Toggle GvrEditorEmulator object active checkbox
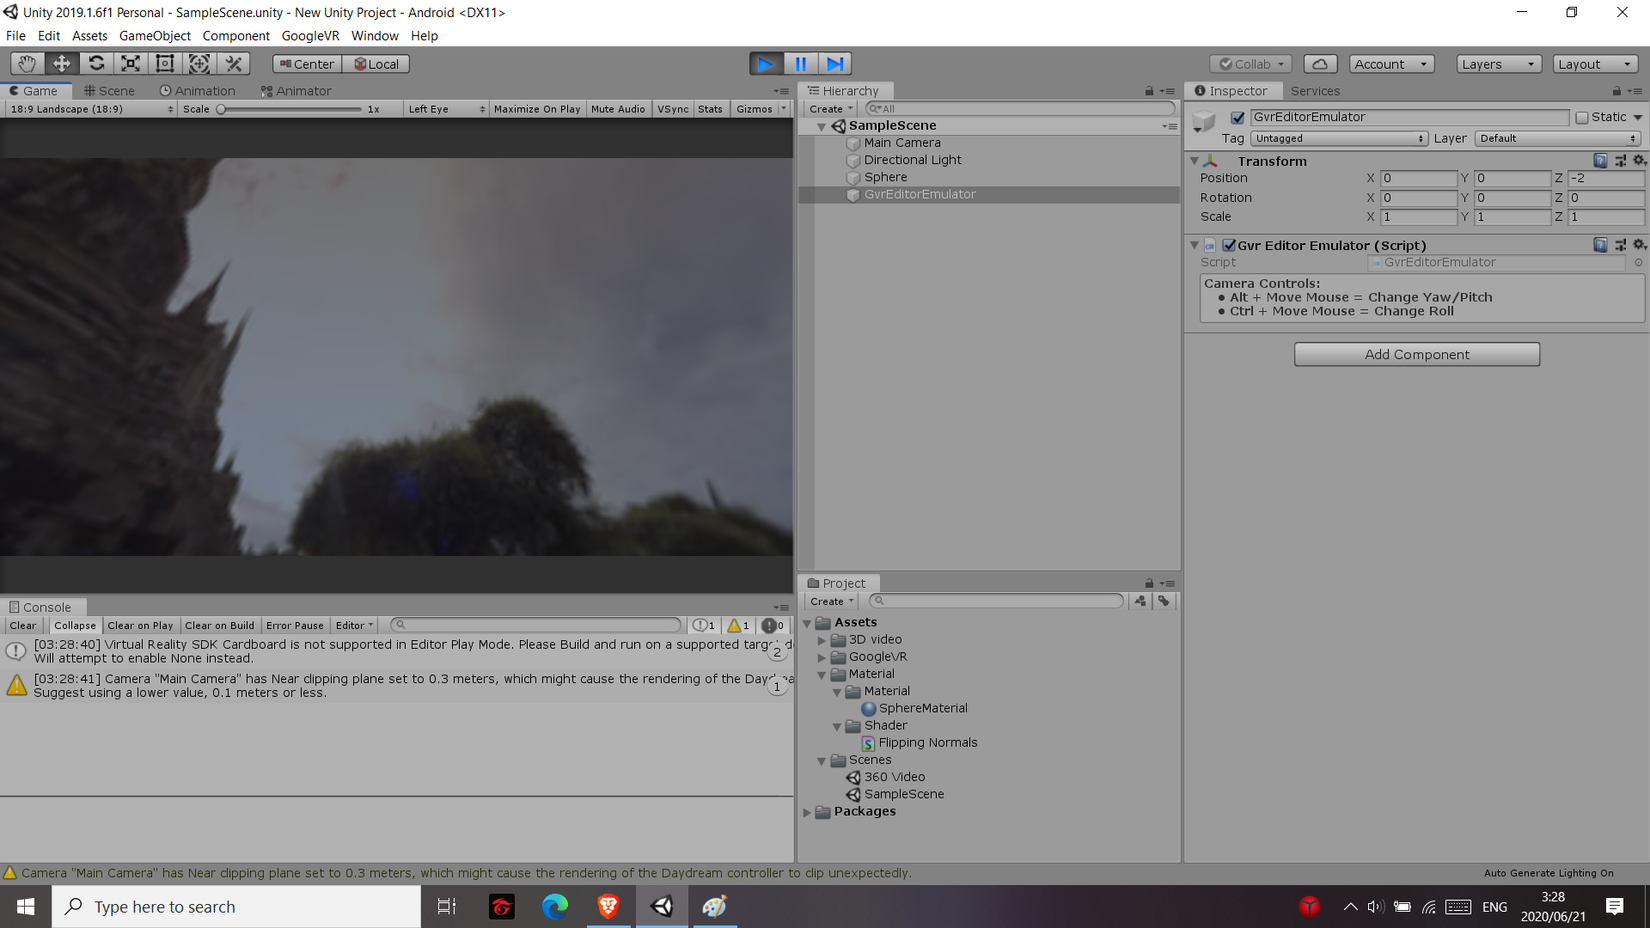Viewport: 1650px width, 928px height. (x=1238, y=118)
